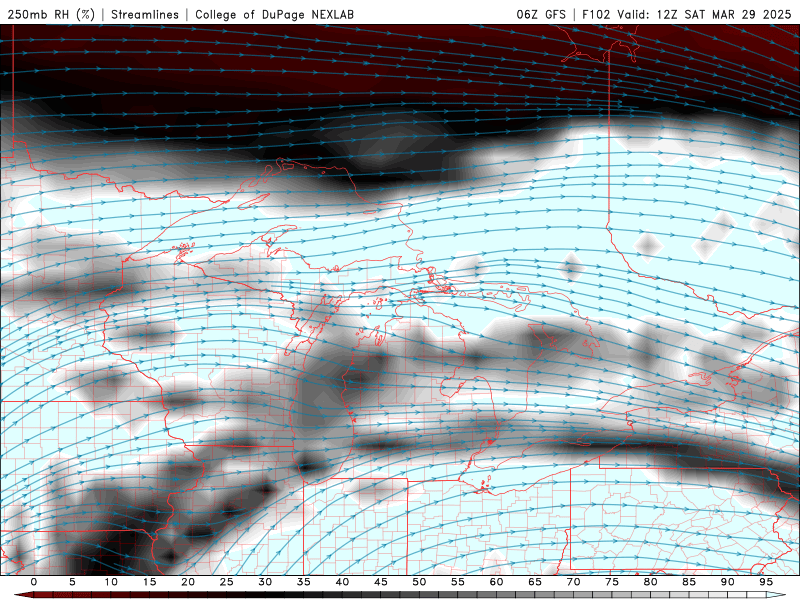This screenshot has width=800, height=600.
Task: Select the colorbar label "60"
Action: pos(496,582)
